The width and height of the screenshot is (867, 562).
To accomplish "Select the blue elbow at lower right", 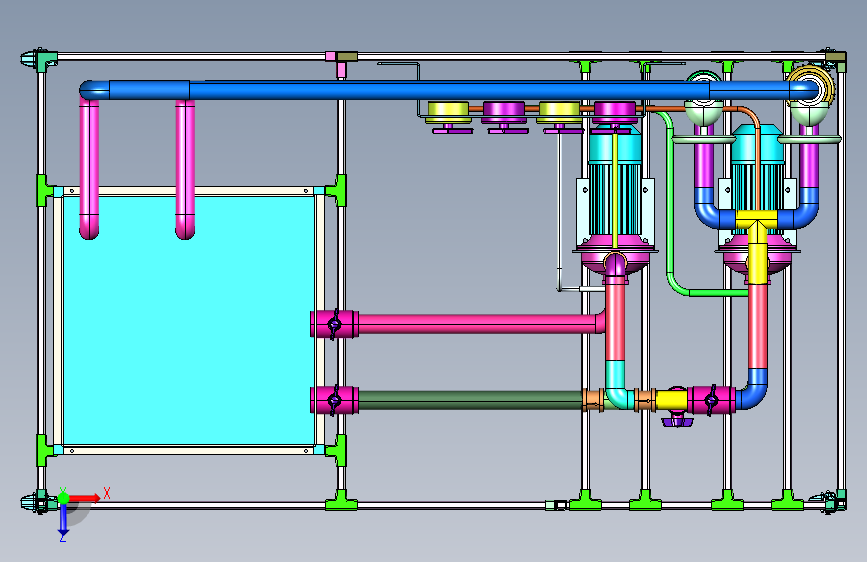I will pyautogui.click(x=754, y=391).
